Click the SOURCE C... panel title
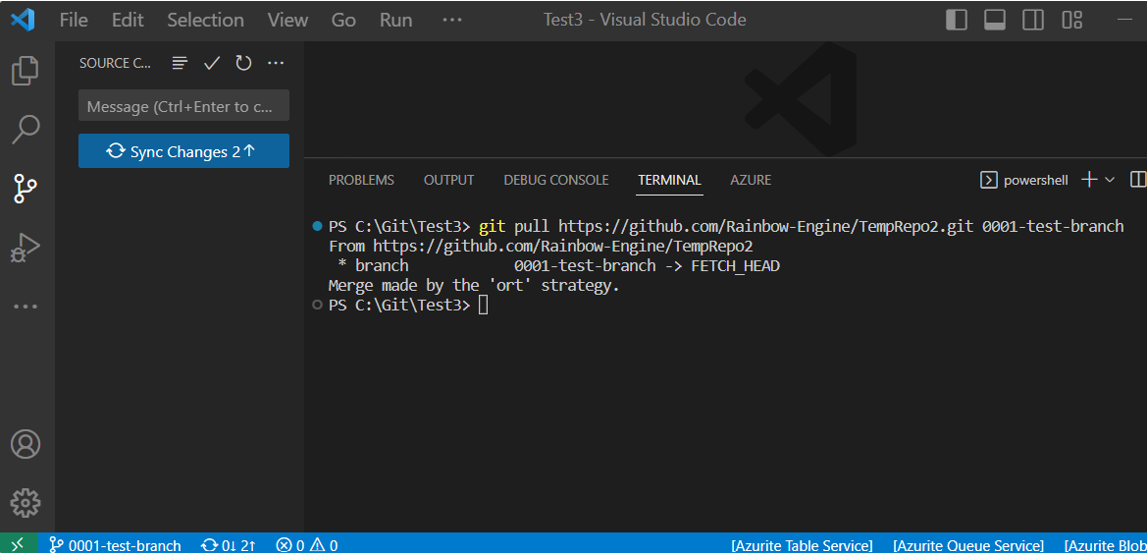This screenshot has height=553, width=1147. point(115,64)
